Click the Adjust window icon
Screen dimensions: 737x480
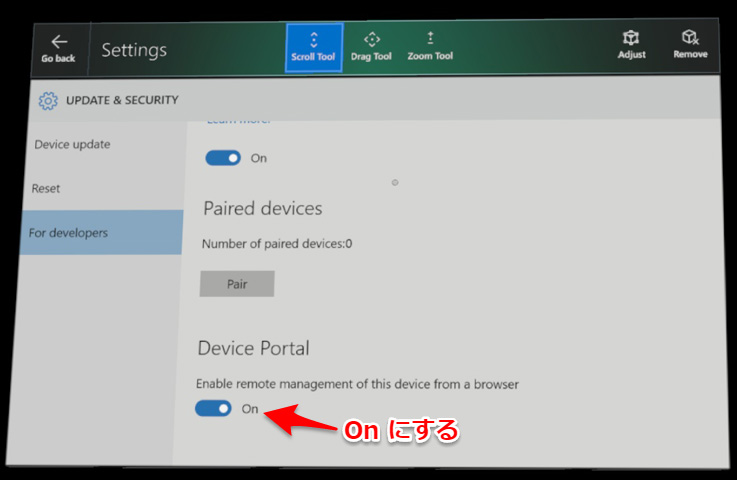[x=631, y=46]
